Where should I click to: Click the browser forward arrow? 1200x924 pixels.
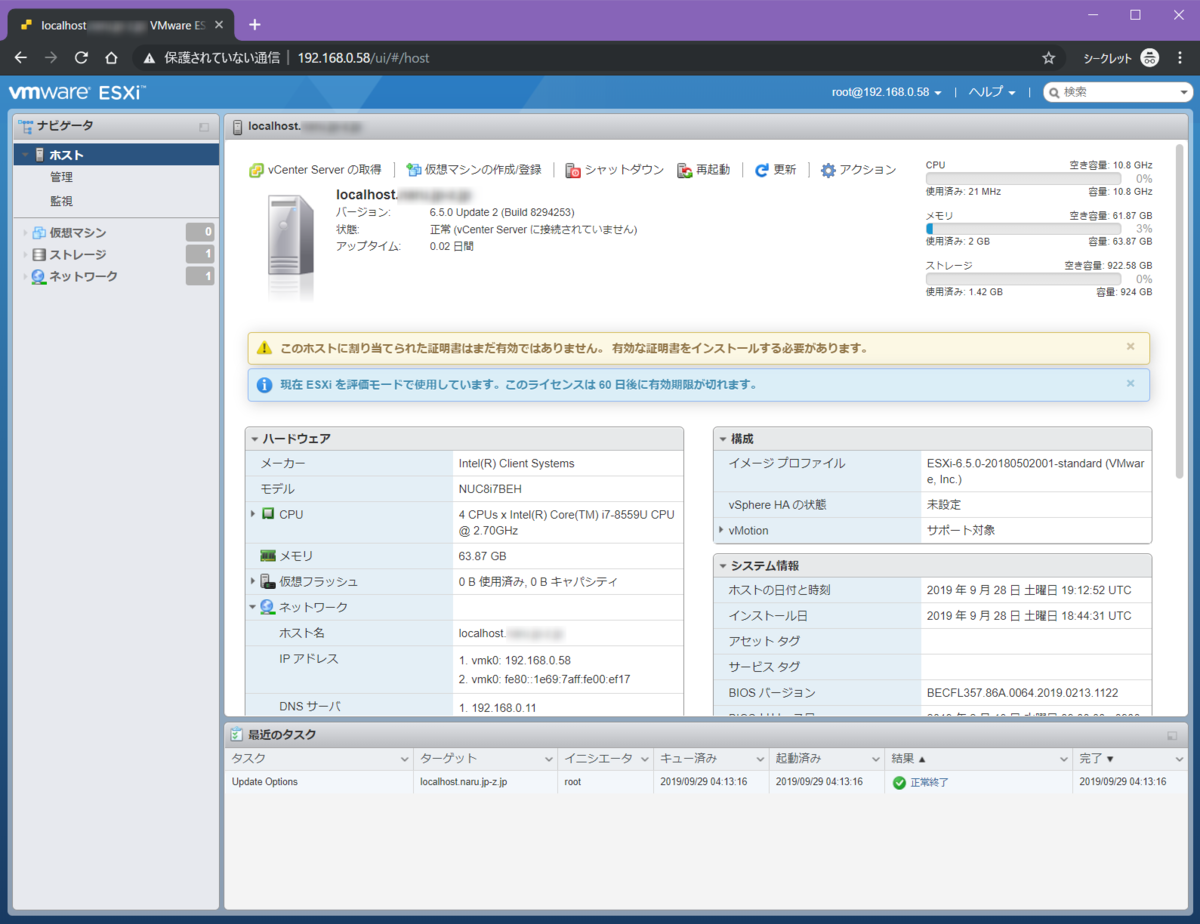51,58
